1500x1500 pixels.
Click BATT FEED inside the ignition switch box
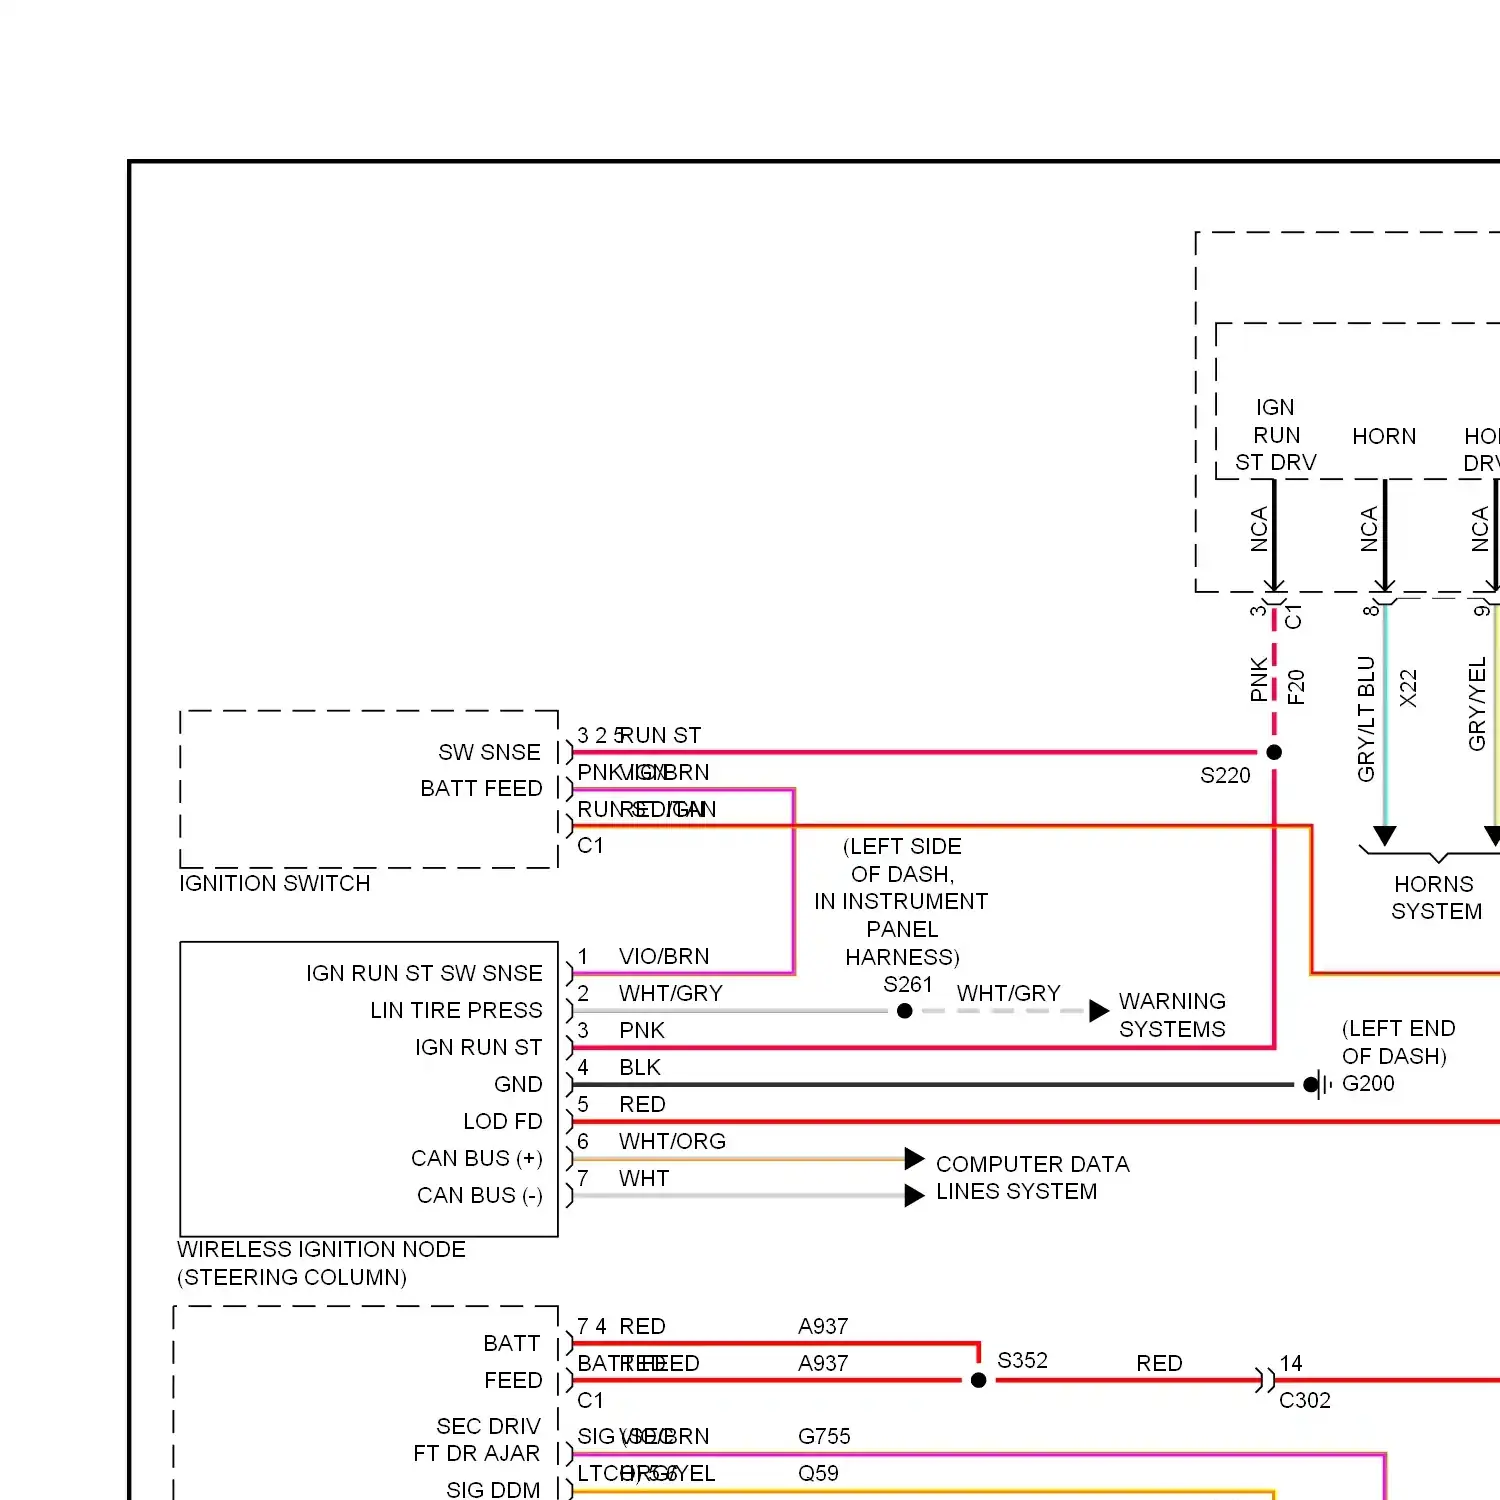(x=481, y=788)
